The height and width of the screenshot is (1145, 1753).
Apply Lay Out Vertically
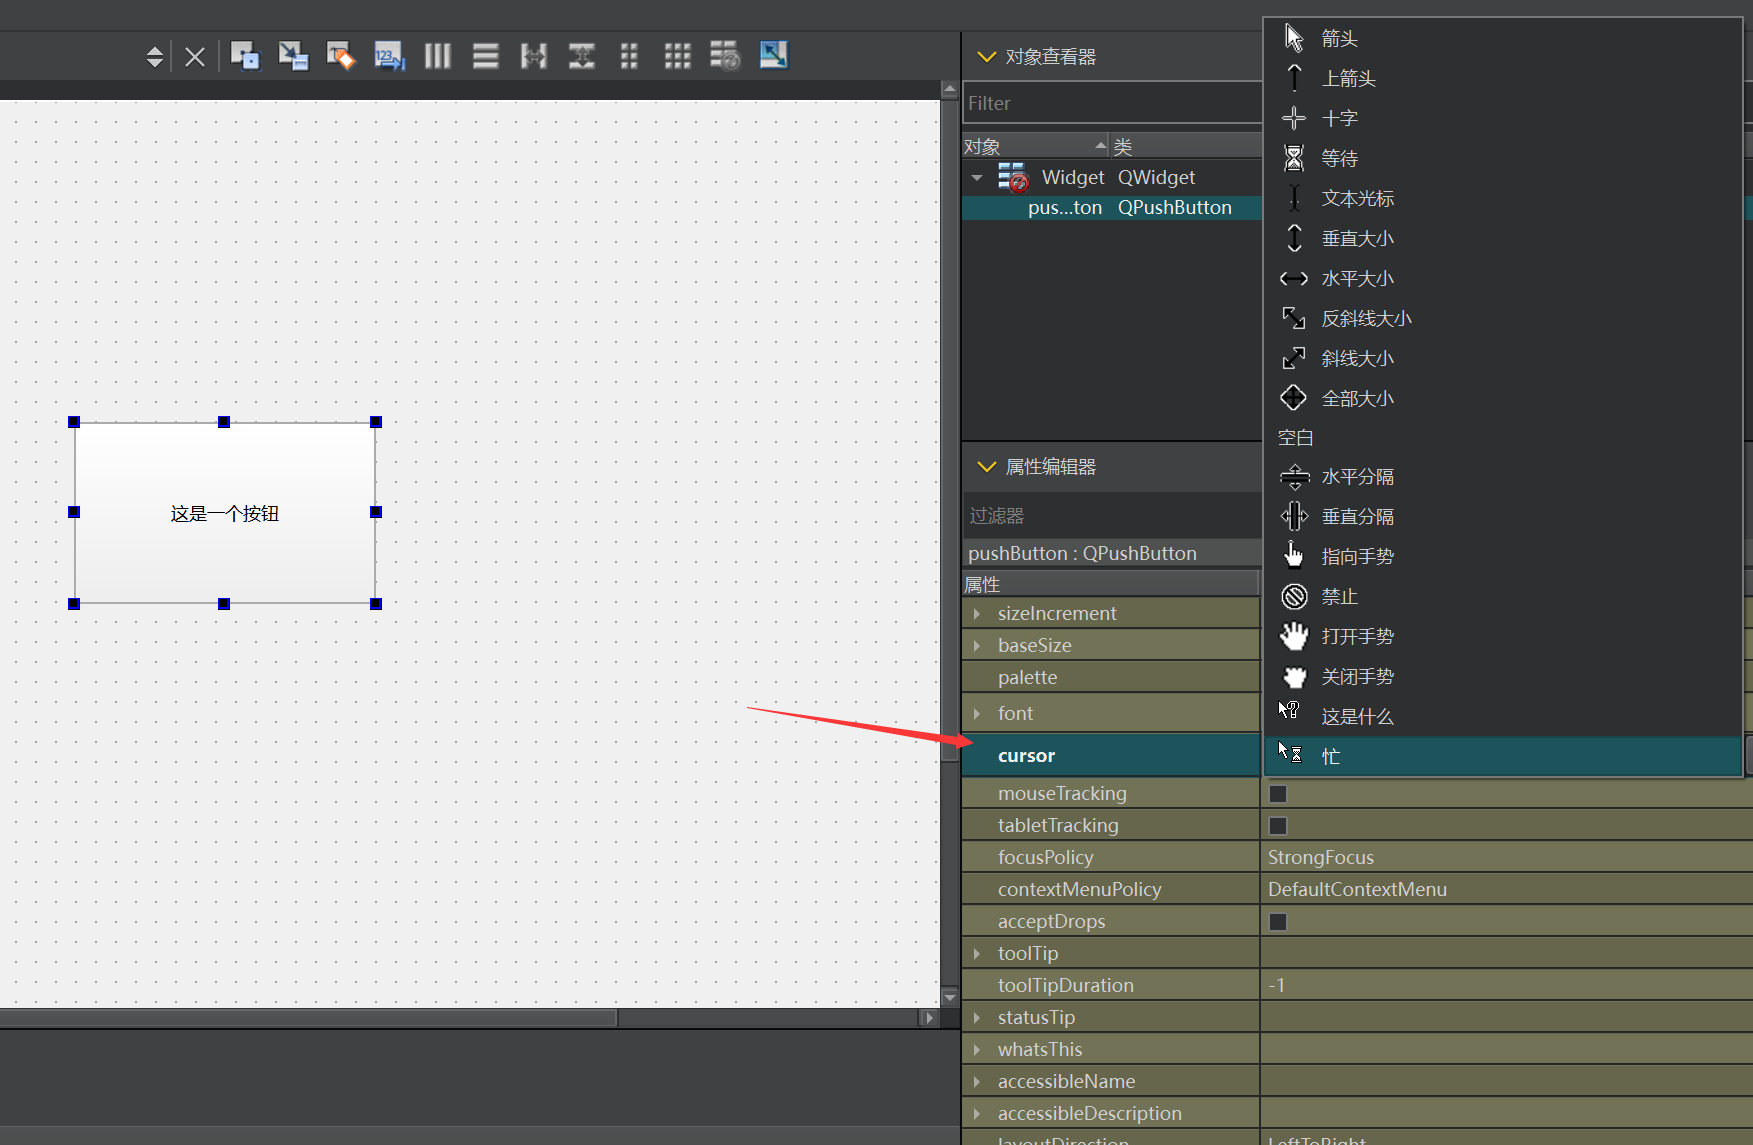pos(486,55)
